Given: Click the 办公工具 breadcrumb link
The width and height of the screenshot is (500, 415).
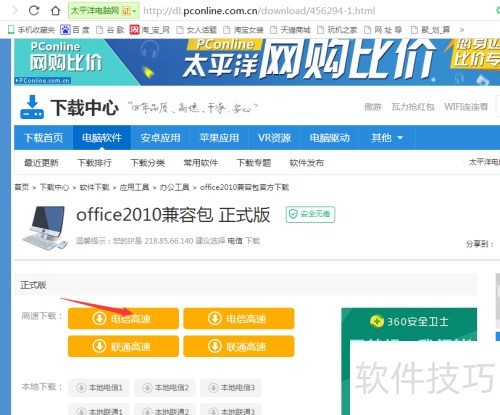Looking at the screenshot, I should tap(174, 187).
